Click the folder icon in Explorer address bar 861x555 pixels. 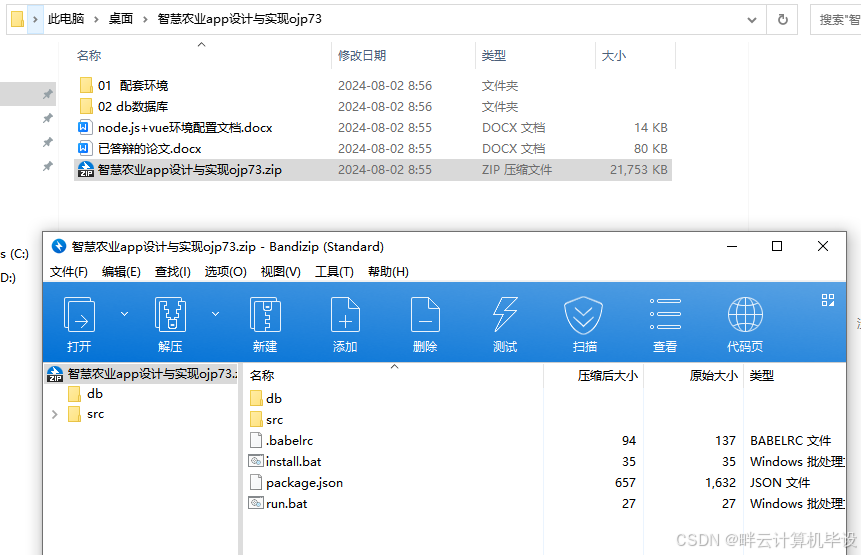(18, 19)
